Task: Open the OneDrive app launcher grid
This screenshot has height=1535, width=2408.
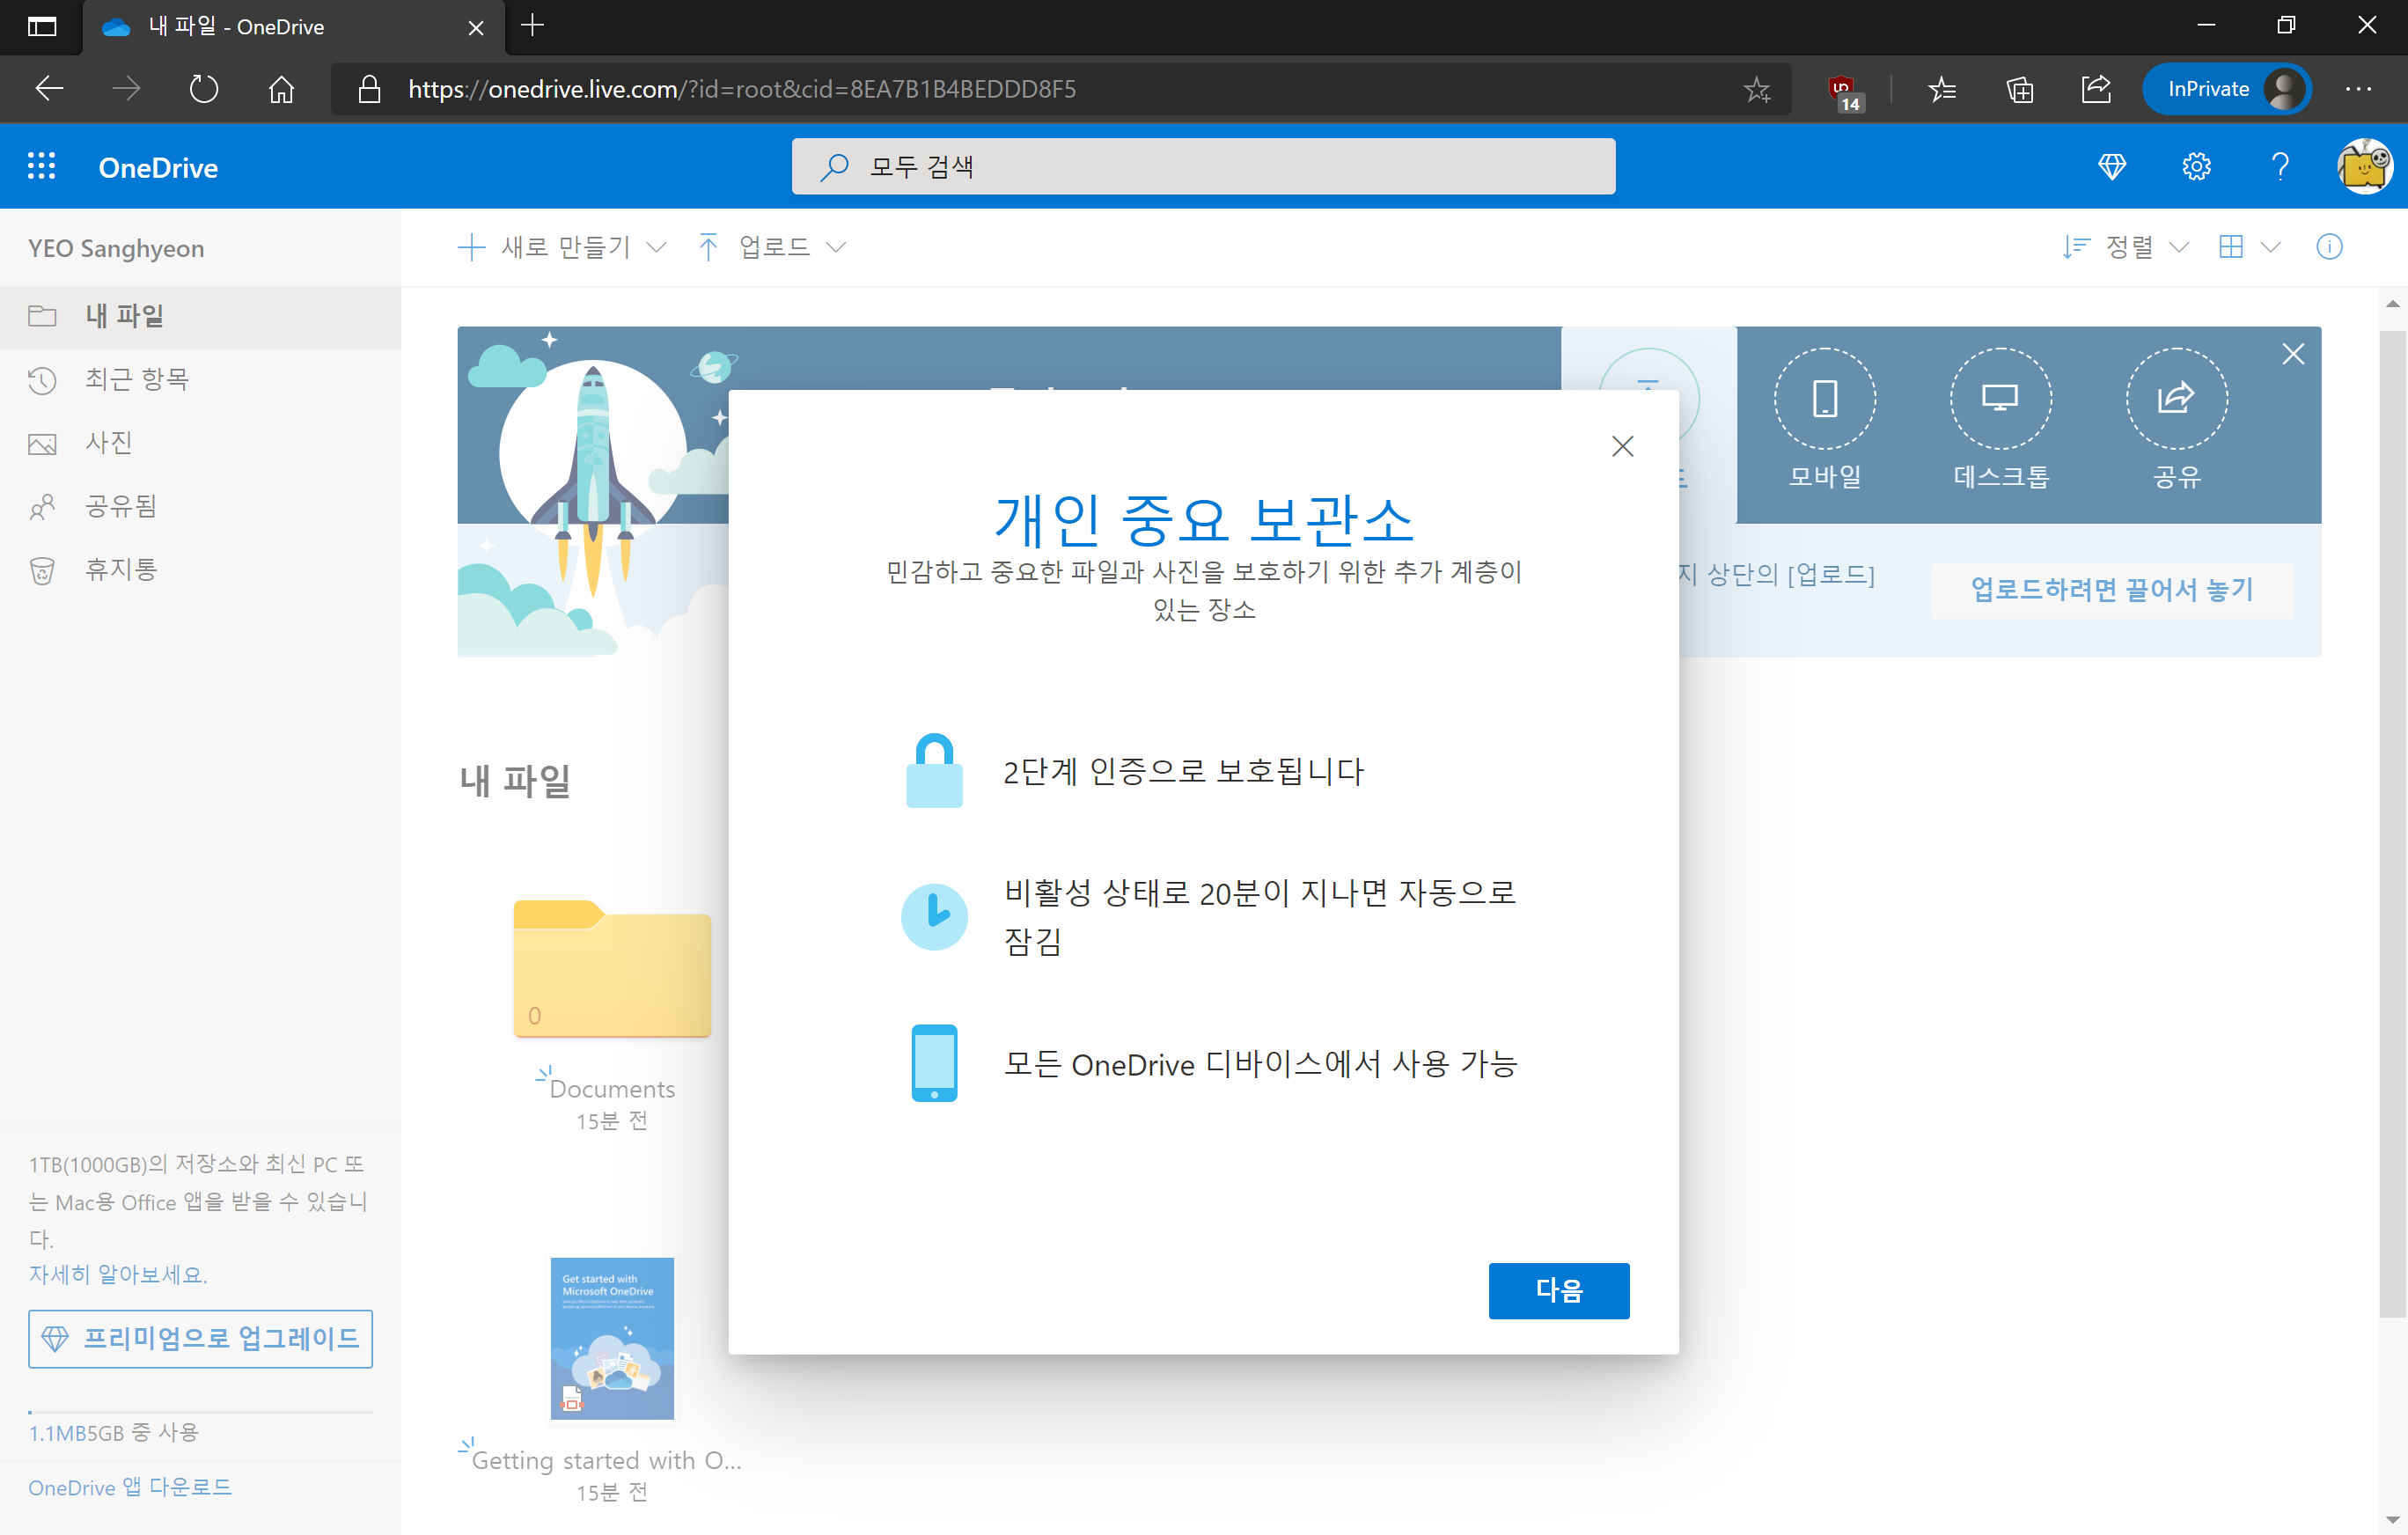Action: point(41,166)
